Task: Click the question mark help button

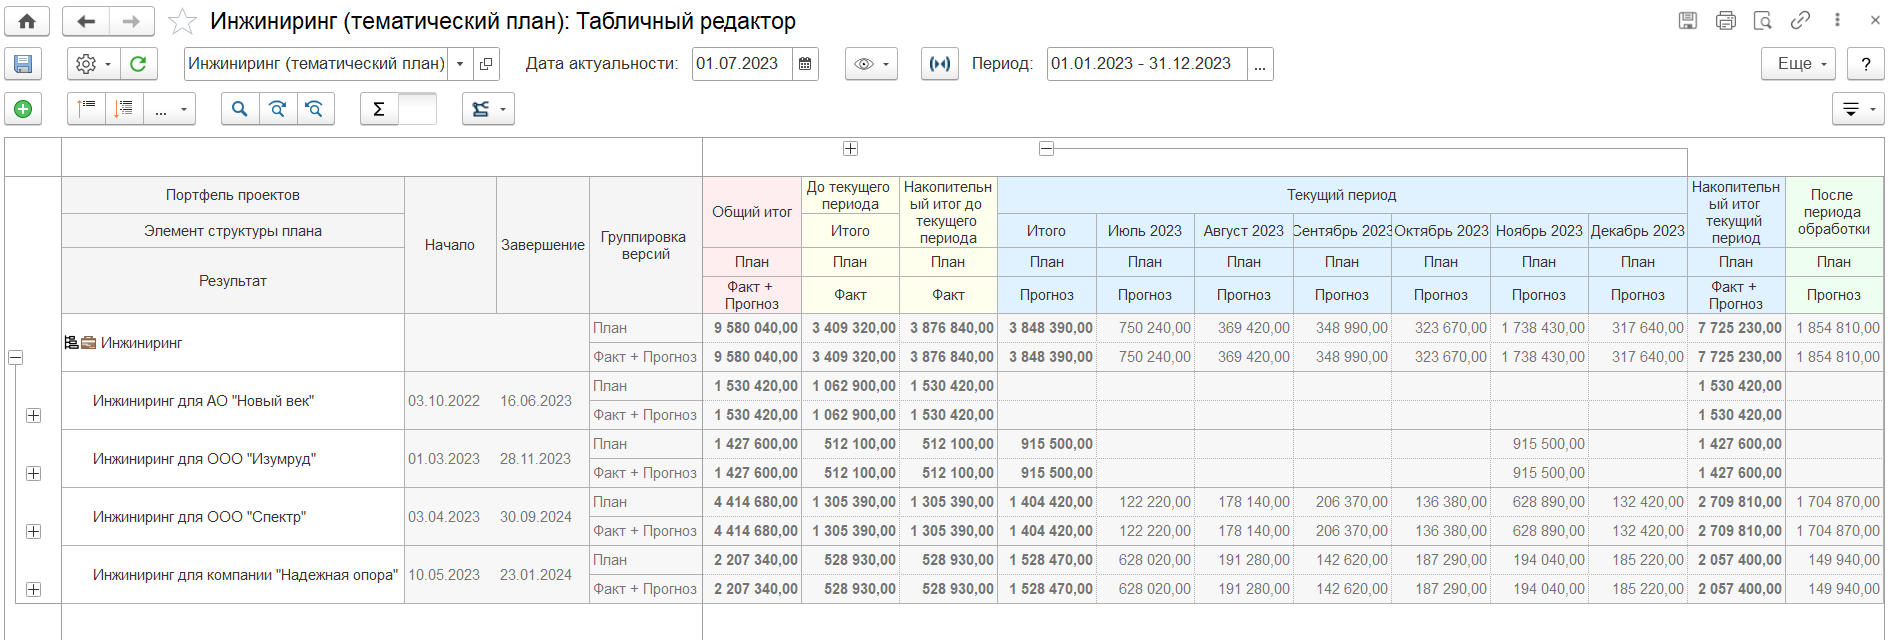Action: pos(1865,64)
